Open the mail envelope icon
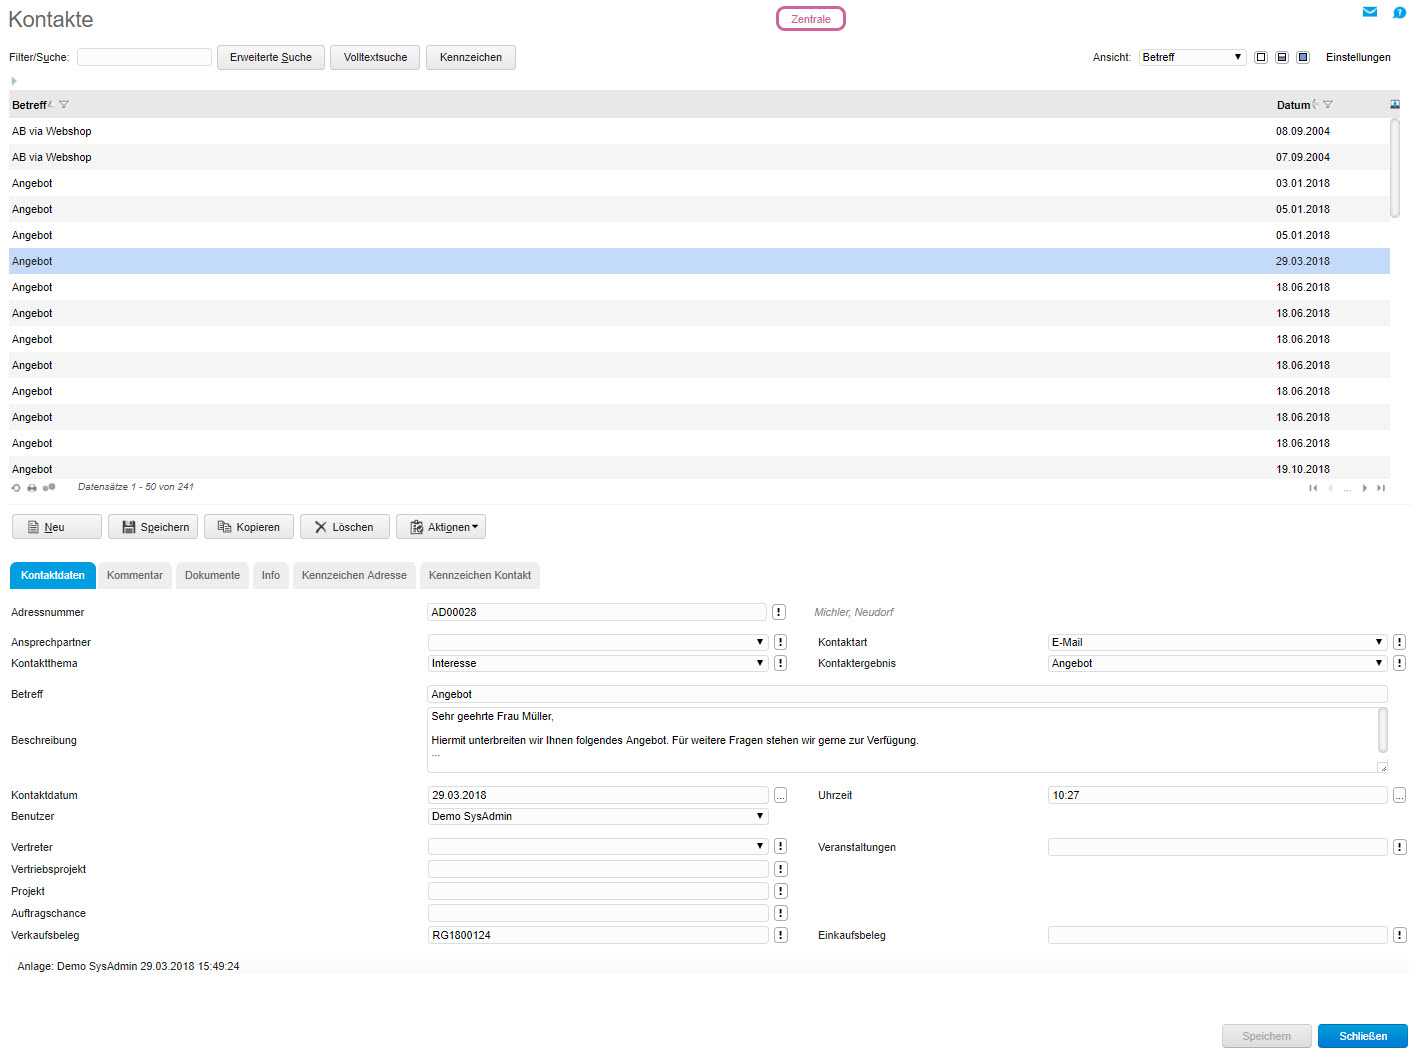 coord(1369,12)
